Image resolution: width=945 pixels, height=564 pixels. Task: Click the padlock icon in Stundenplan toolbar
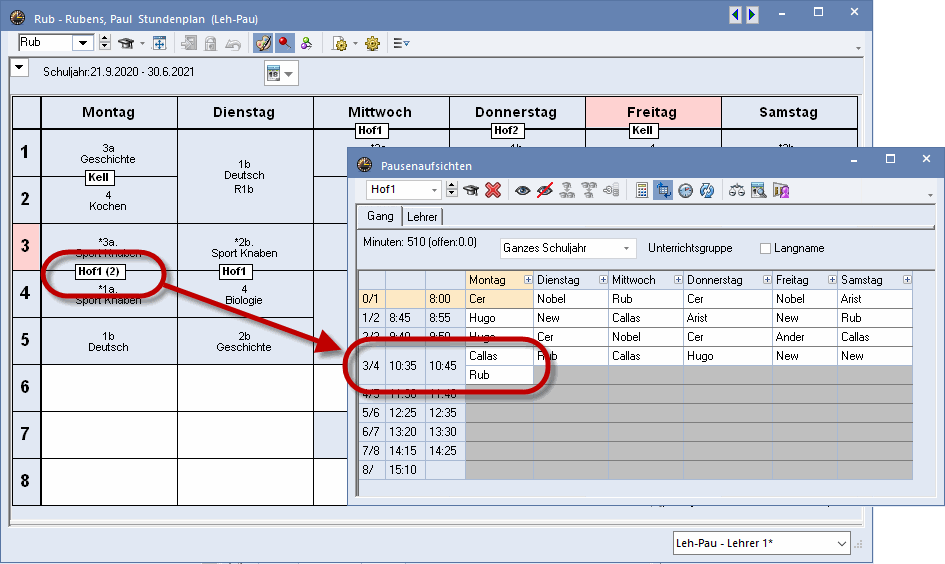[x=210, y=43]
